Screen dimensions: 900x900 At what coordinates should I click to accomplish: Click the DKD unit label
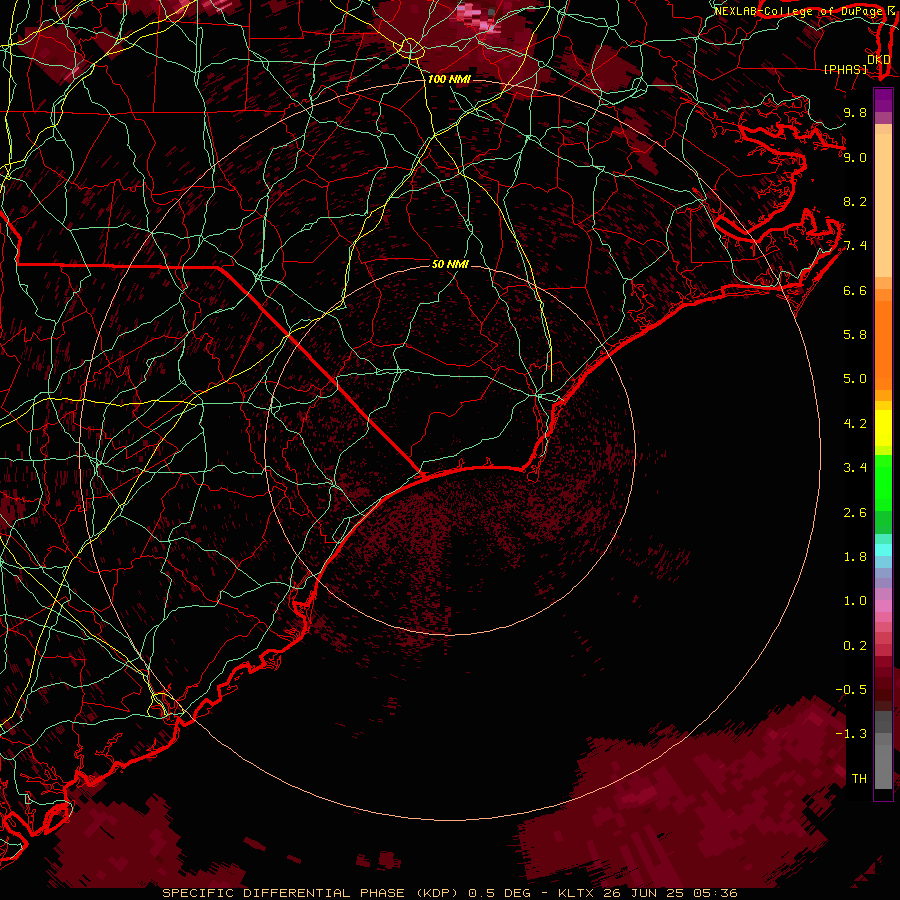pos(878,60)
